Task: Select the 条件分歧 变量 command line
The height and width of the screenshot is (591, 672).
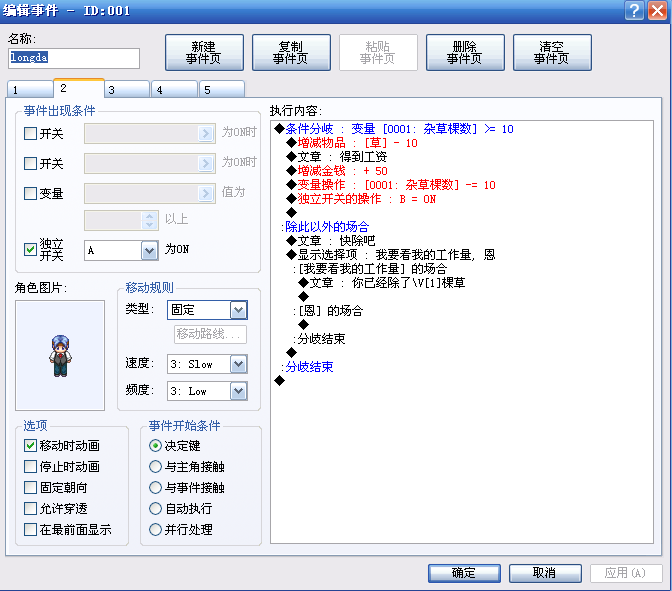Action: click(394, 129)
